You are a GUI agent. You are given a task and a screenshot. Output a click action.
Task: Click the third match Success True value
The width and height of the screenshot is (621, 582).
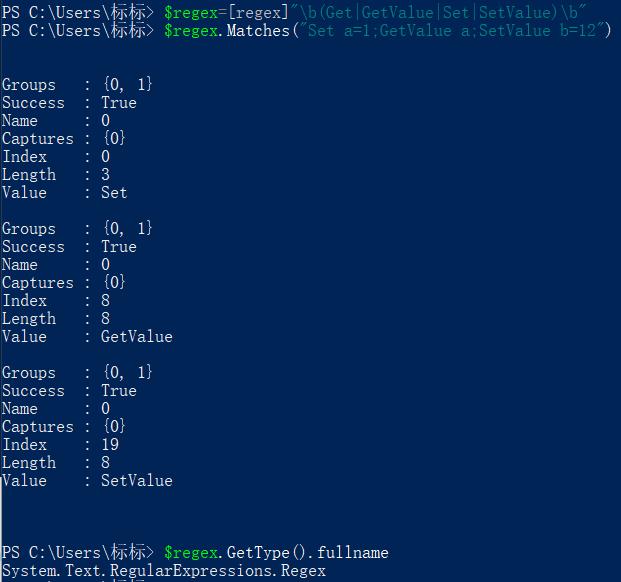coord(119,391)
